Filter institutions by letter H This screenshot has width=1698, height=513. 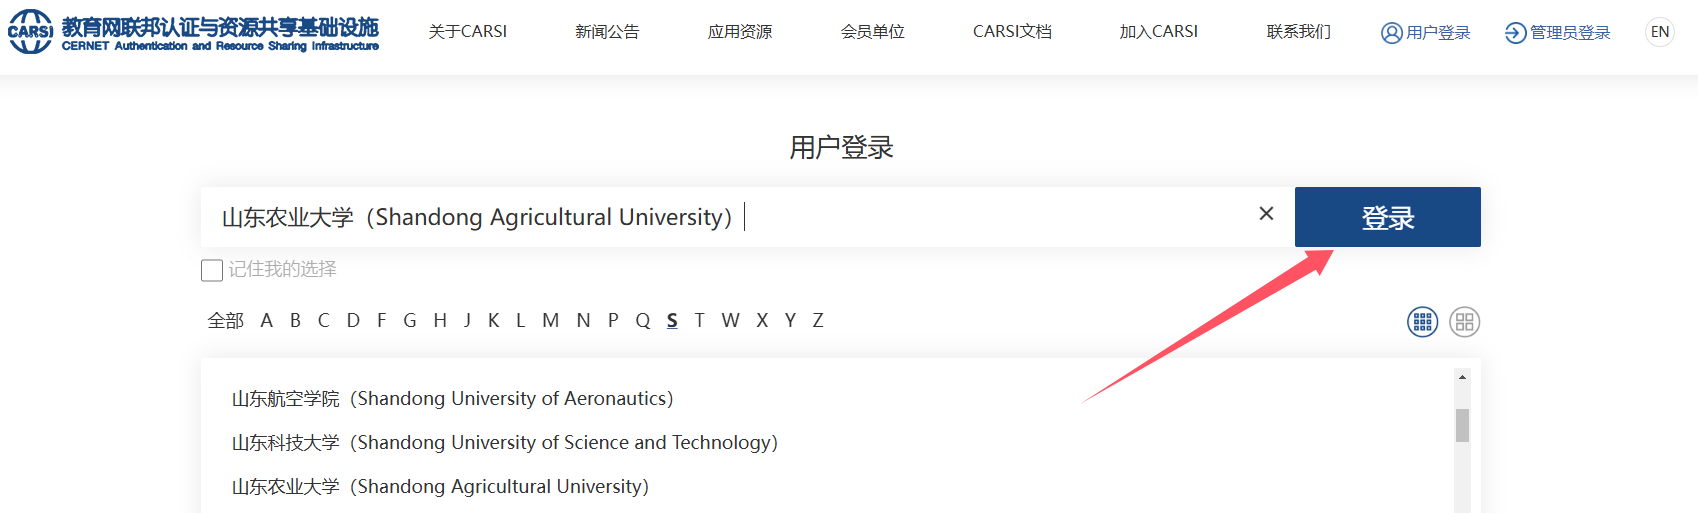pos(440,321)
